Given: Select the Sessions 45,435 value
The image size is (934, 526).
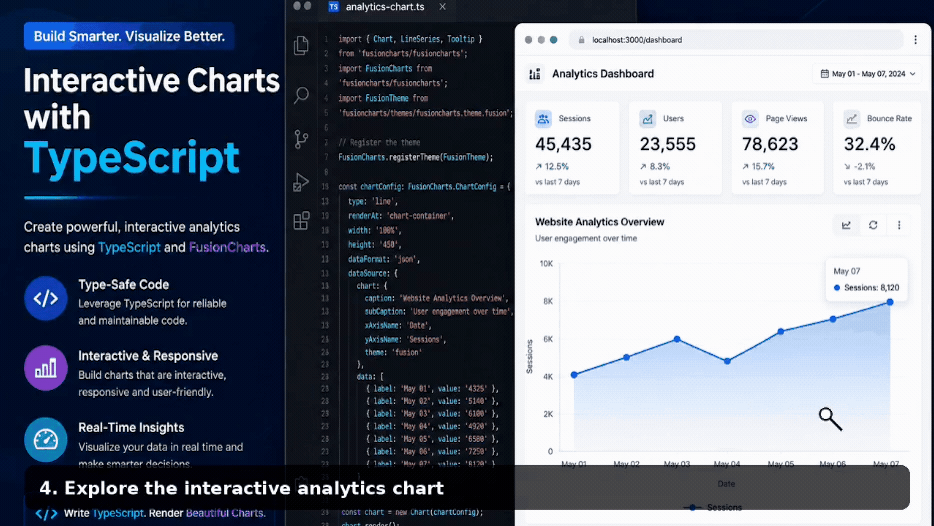Looking at the screenshot, I should tap(563, 144).
